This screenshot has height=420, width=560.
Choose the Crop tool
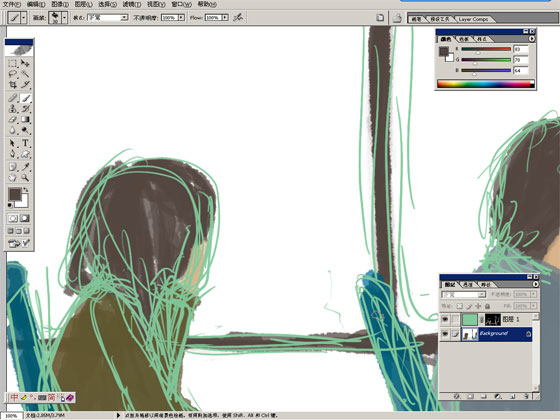click(x=12, y=85)
